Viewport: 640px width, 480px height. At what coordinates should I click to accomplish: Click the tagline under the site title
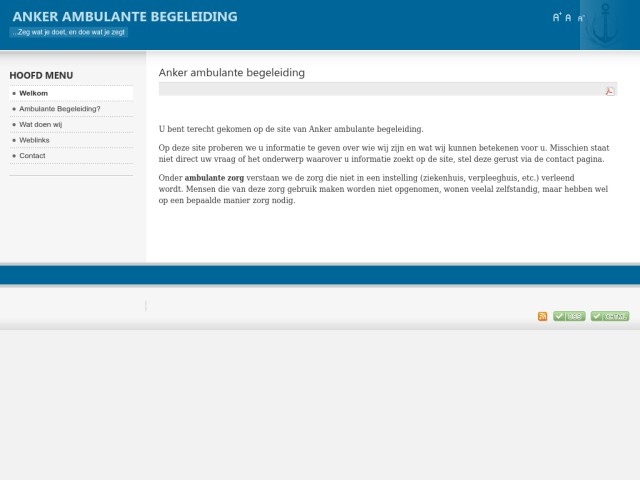[69, 32]
